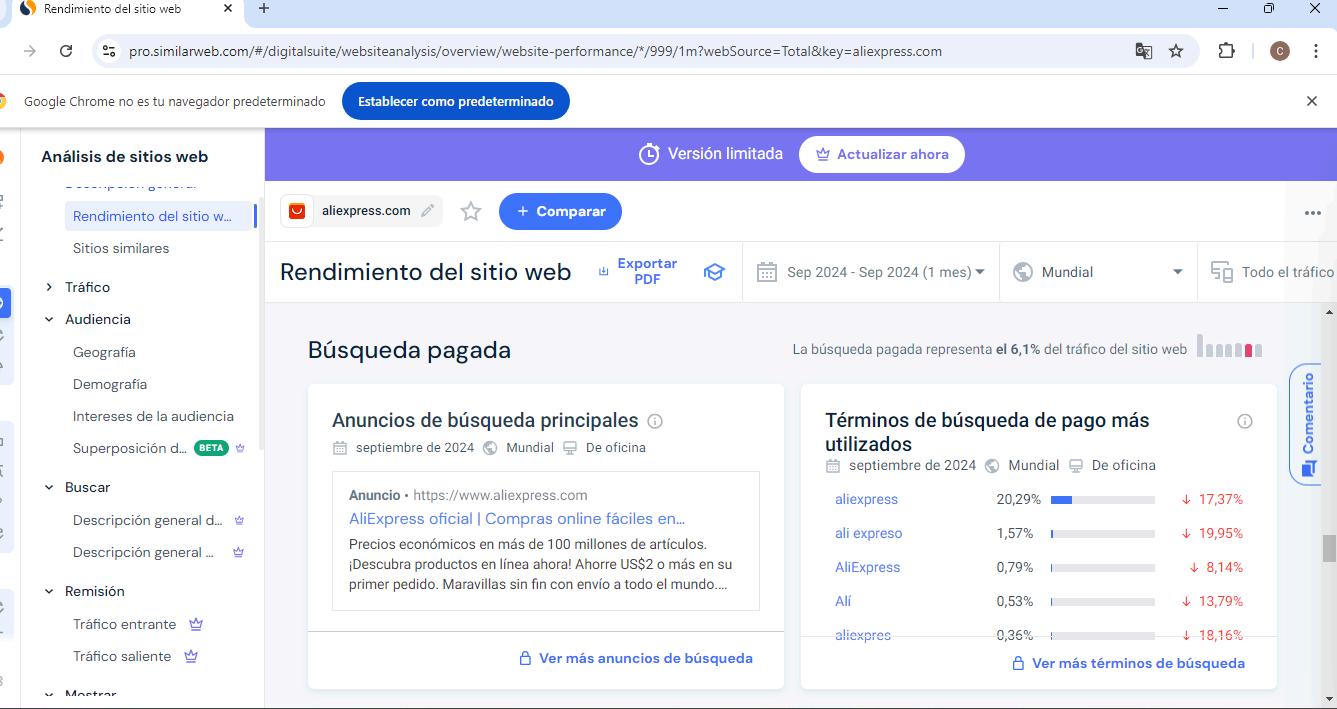Click Actualizar ahora upgrade button
The width and height of the screenshot is (1337, 709).
point(881,154)
